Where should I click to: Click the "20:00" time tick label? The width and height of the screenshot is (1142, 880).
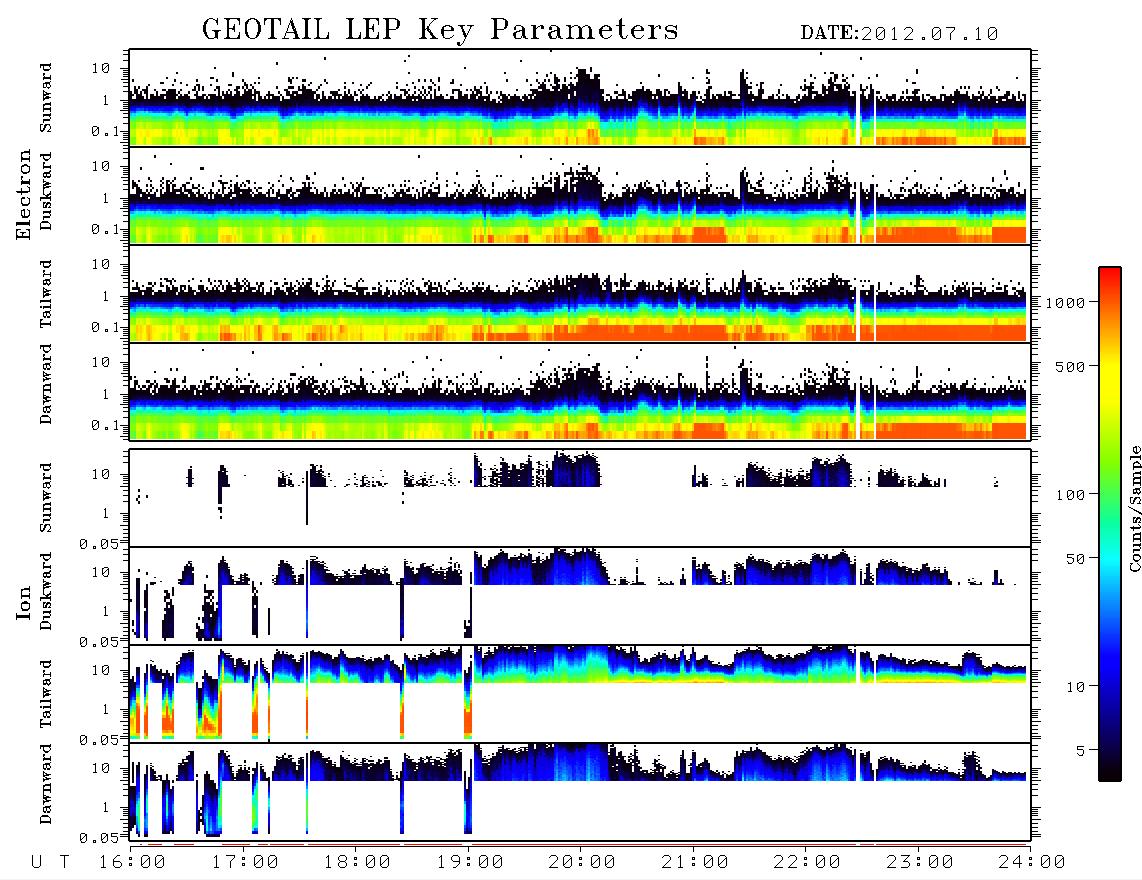coord(582,862)
